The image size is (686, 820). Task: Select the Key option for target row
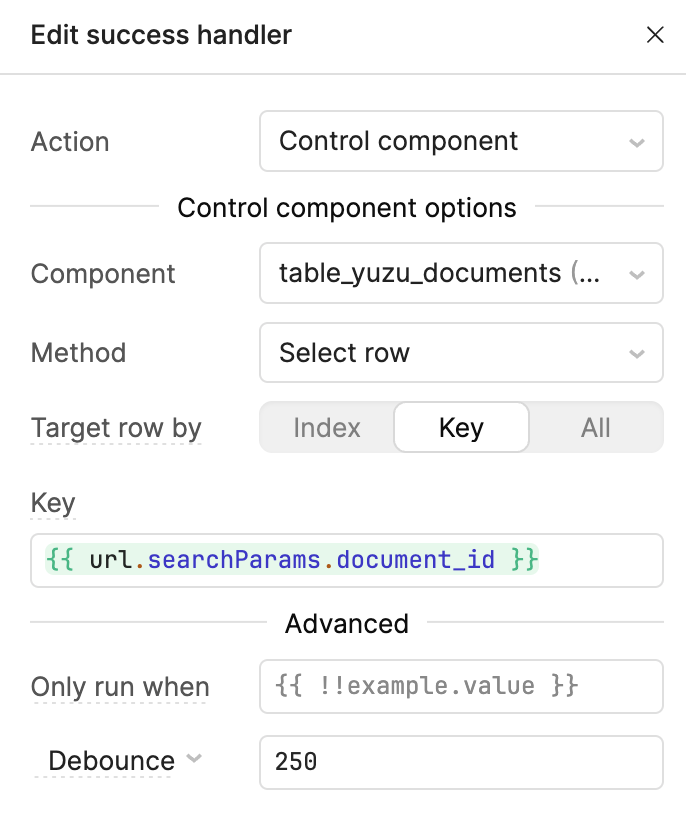point(461,428)
